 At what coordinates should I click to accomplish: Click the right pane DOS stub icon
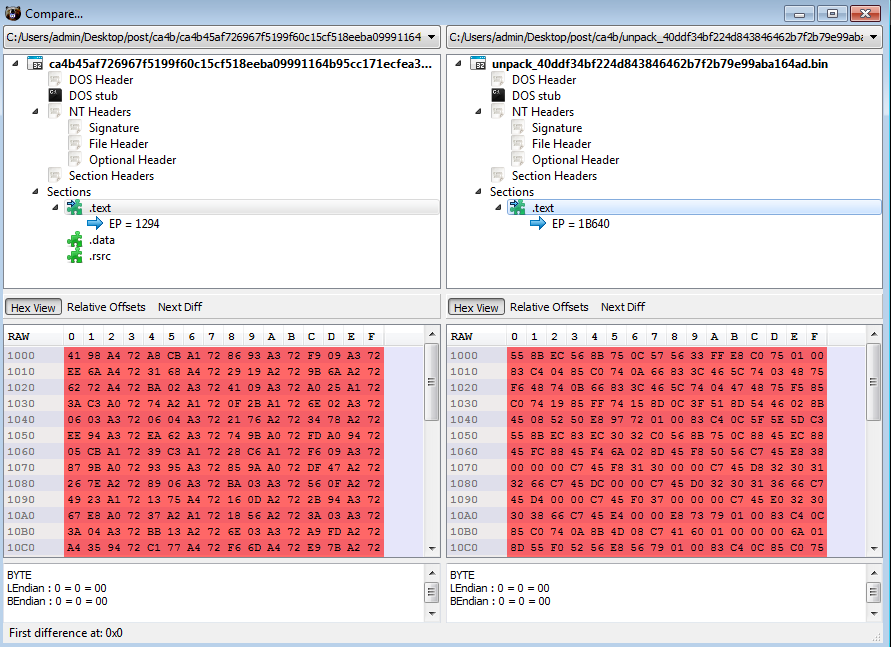click(x=499, y=96)
